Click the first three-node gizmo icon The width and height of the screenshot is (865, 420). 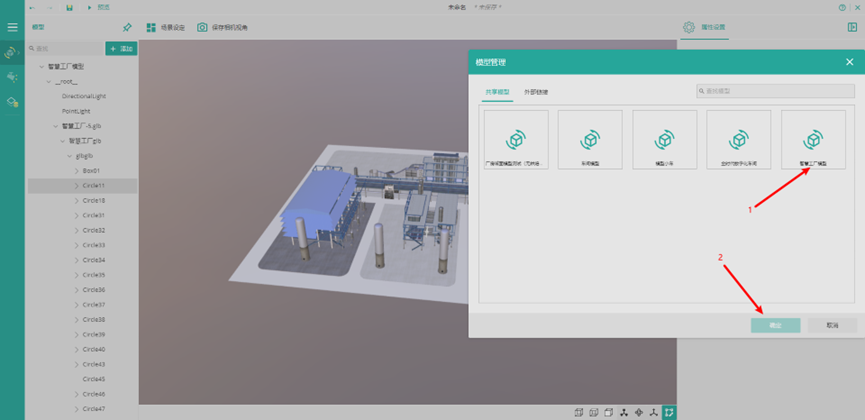624,412
